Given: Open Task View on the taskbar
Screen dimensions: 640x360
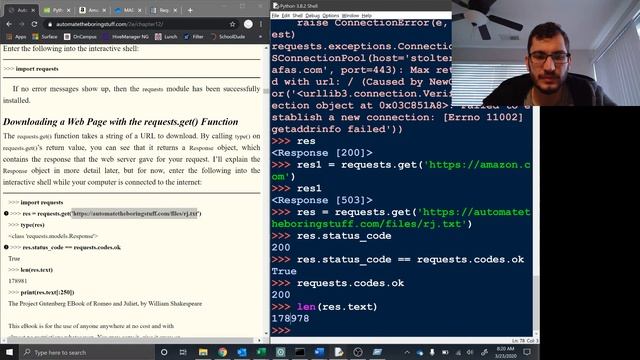Looking at the screenshot, I should pos(183,352).
